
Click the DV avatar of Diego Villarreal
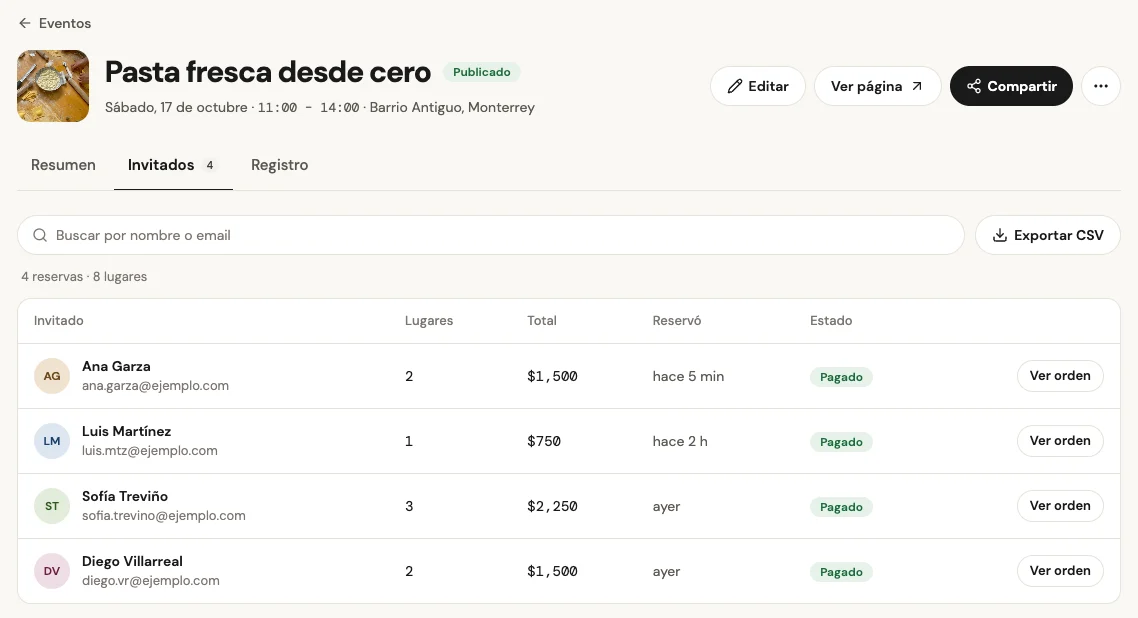(x=52, y=571)
